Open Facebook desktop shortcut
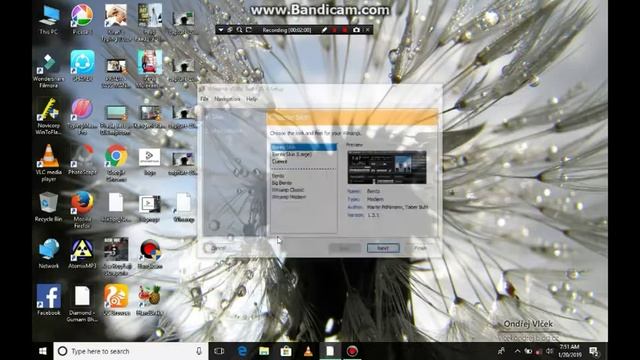The width and height of the screenshot is (640, 360). click(x=49, y=300)
